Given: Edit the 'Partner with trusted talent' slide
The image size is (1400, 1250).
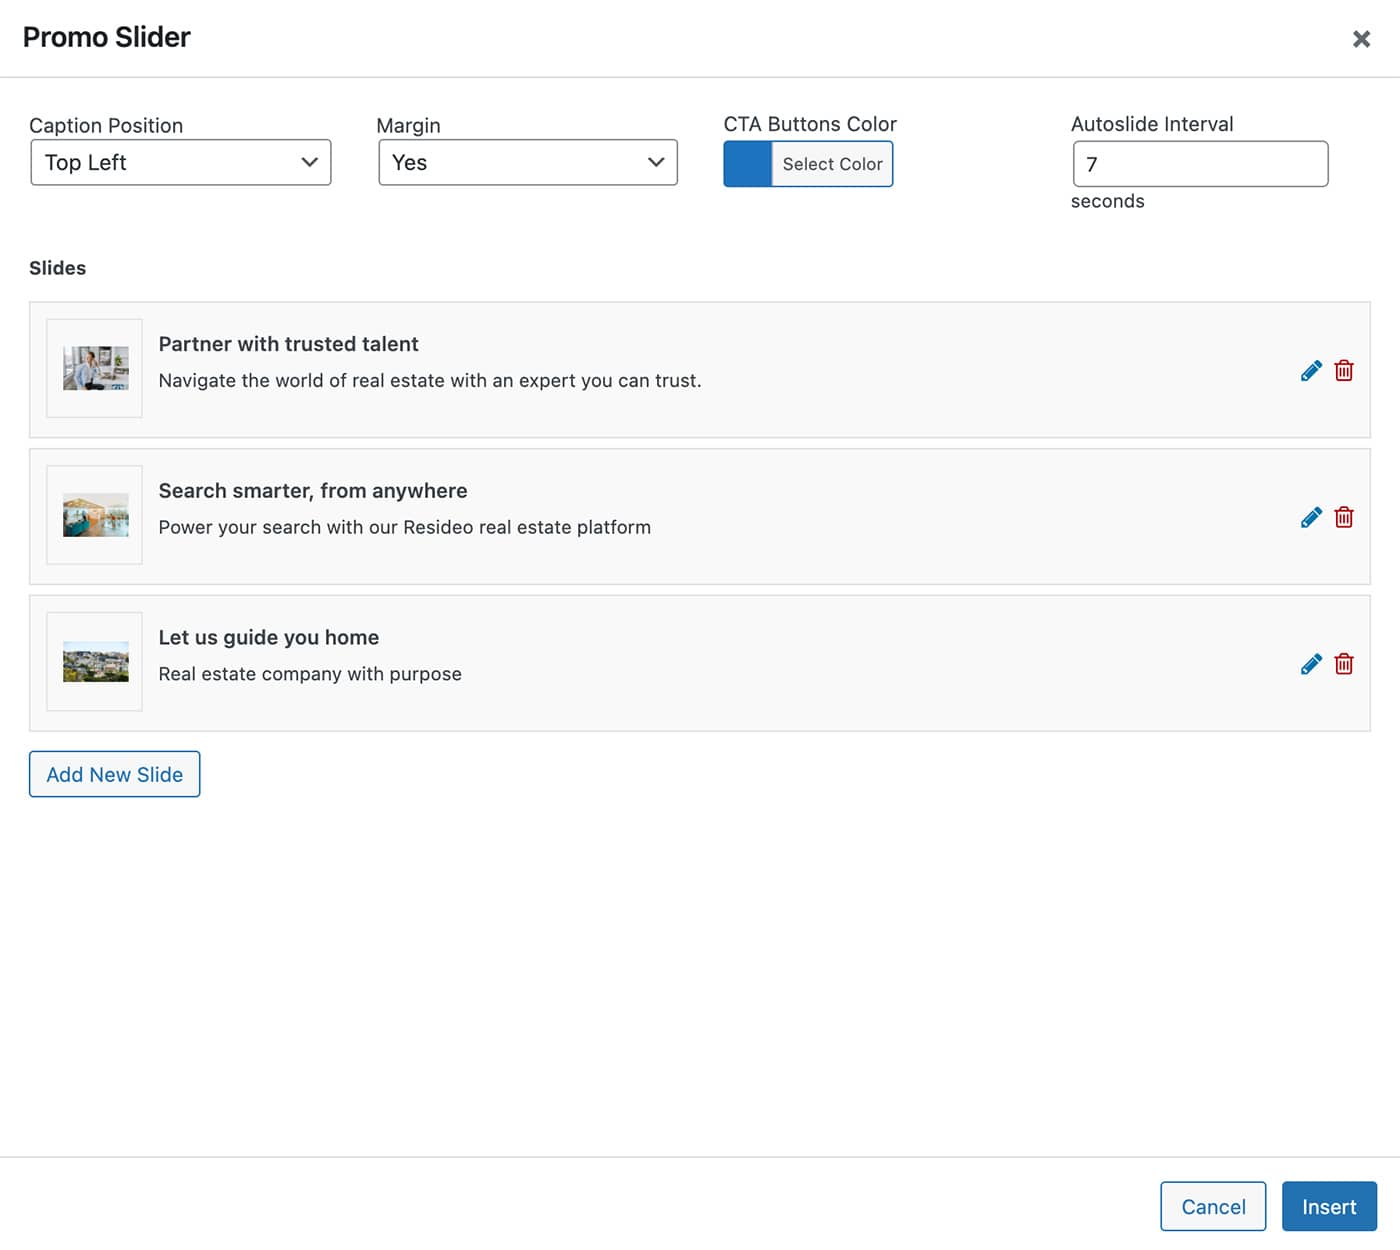Looking at the screenshot, I should tap(1311, 371).
